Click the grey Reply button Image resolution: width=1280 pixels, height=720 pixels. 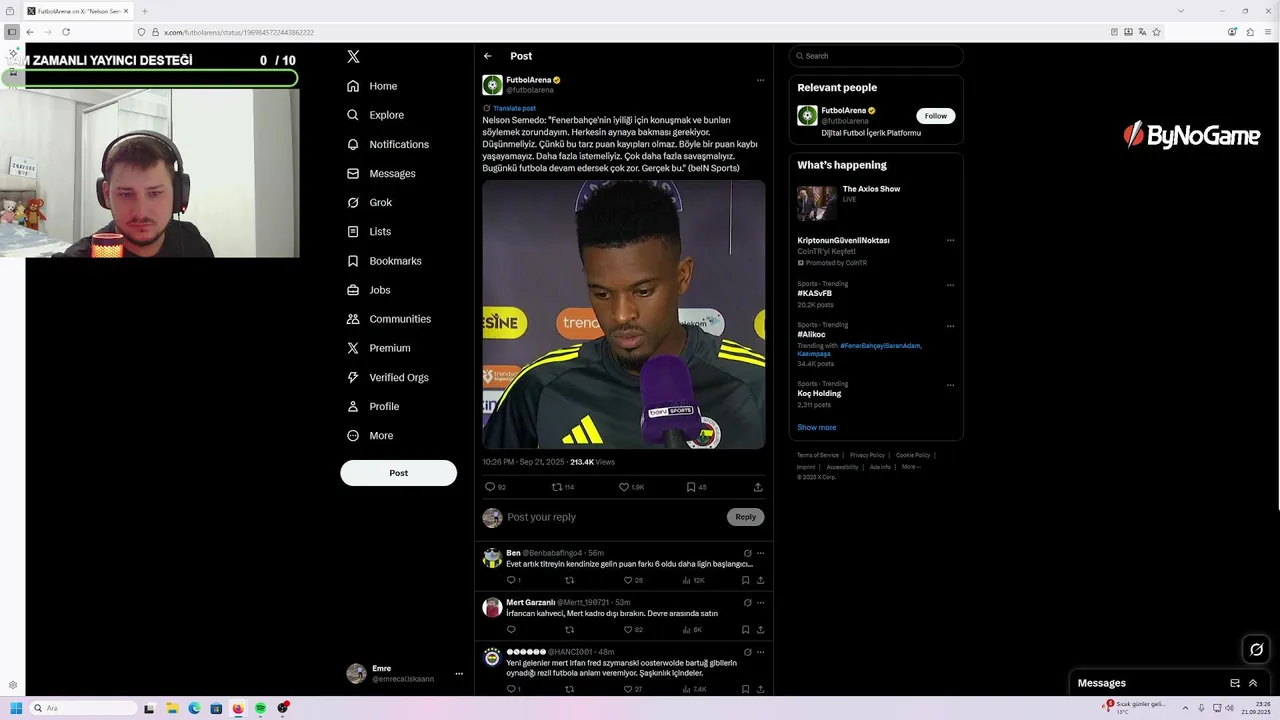click(x=746, y=517)
